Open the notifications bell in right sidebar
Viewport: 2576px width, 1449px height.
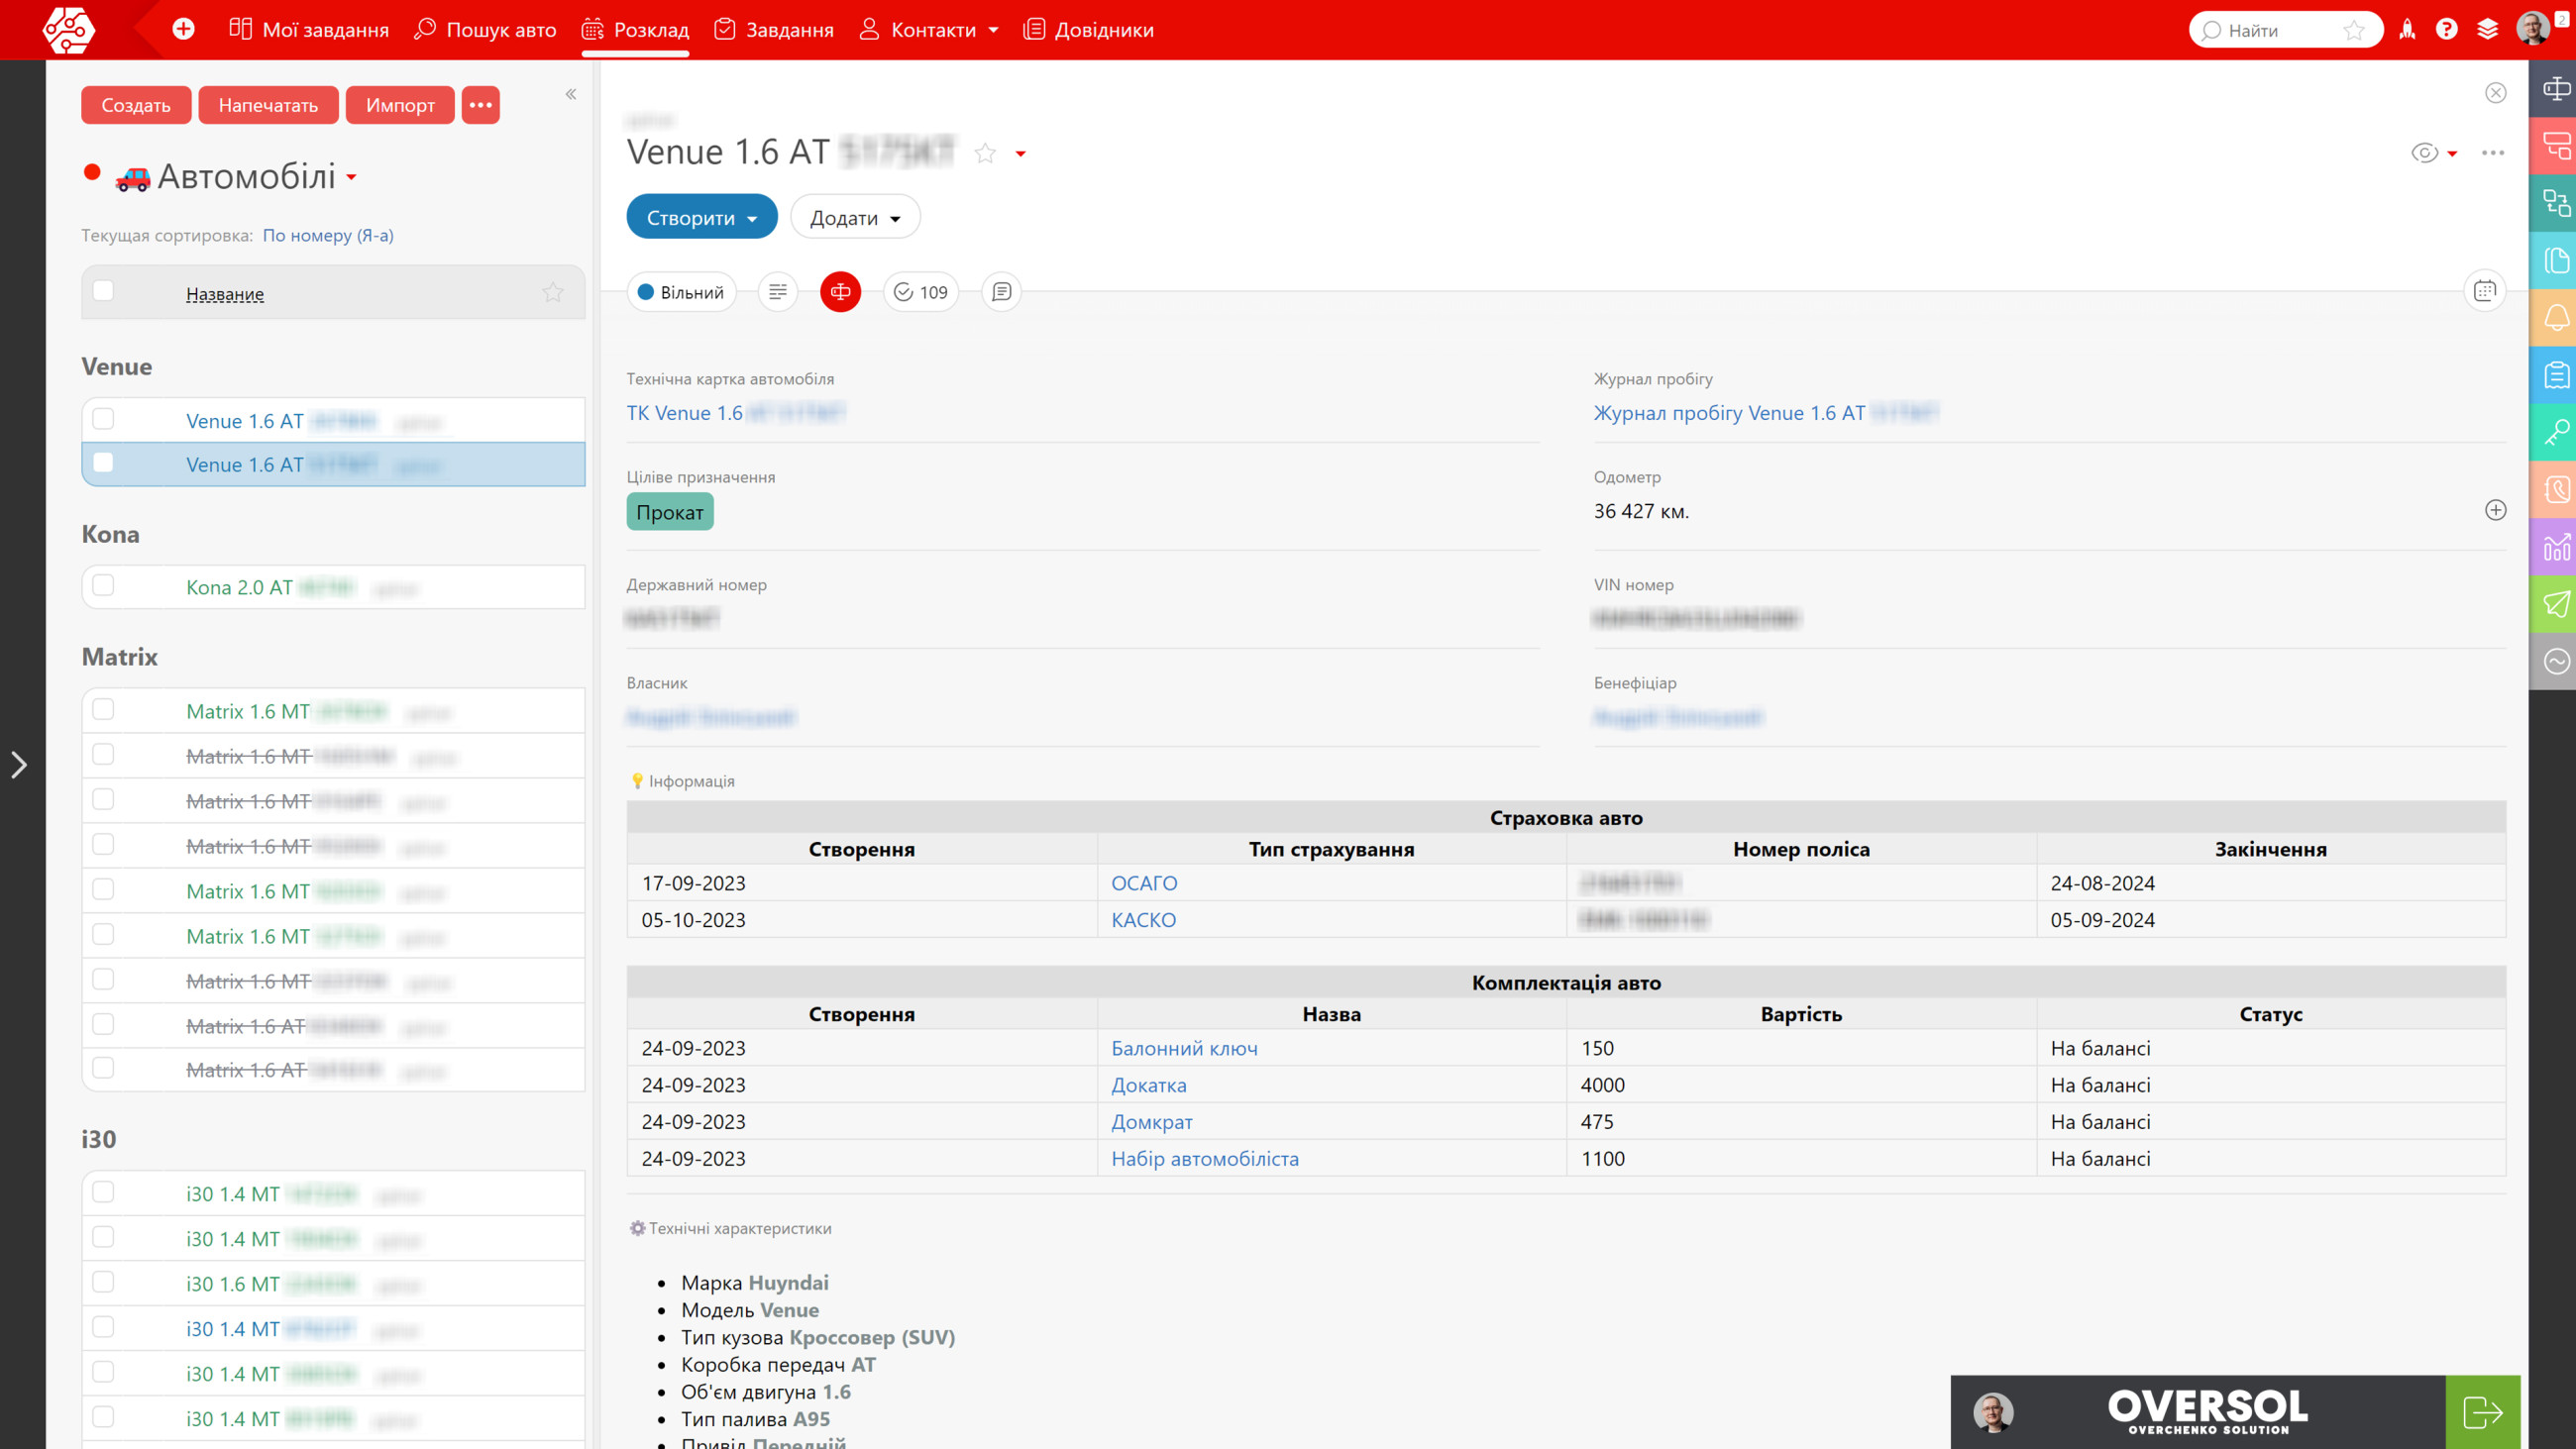[x=2556, y=318]
